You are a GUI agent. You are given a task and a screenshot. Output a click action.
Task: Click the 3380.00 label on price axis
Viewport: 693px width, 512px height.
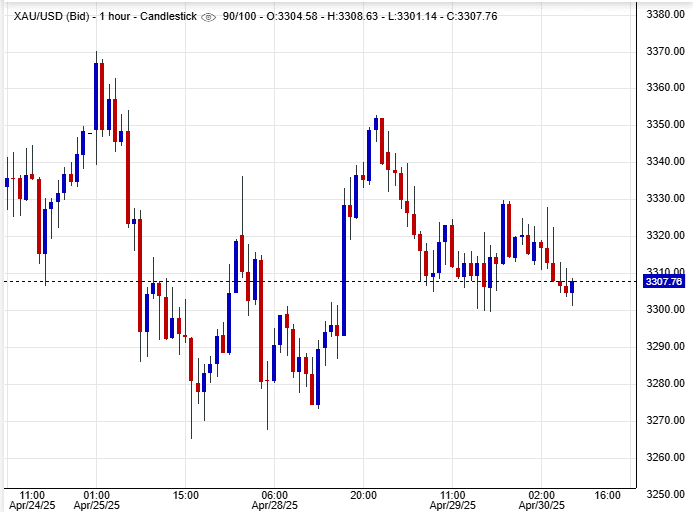pyautogui.click(x=664, y=14)
